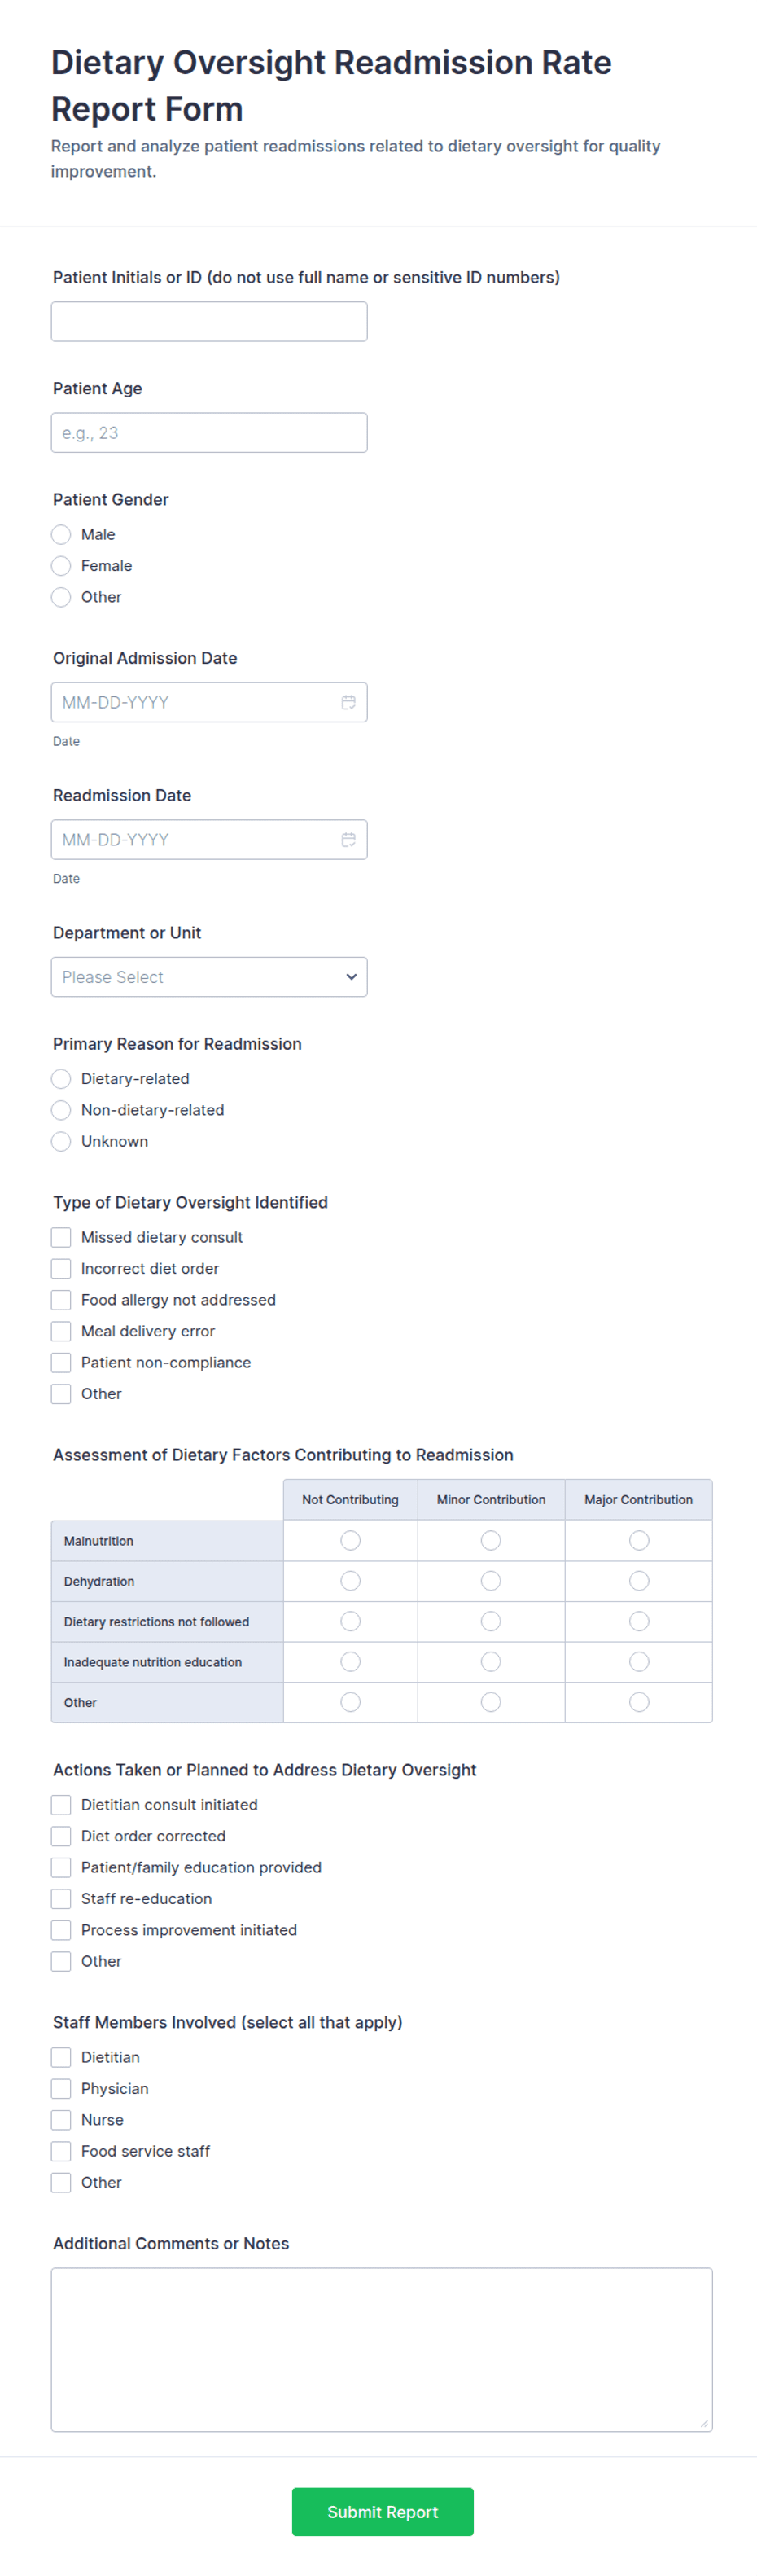Click the Submit Report button
Image resolution: width=757 pixels, height=2576 pixels.
[383, 2511]
